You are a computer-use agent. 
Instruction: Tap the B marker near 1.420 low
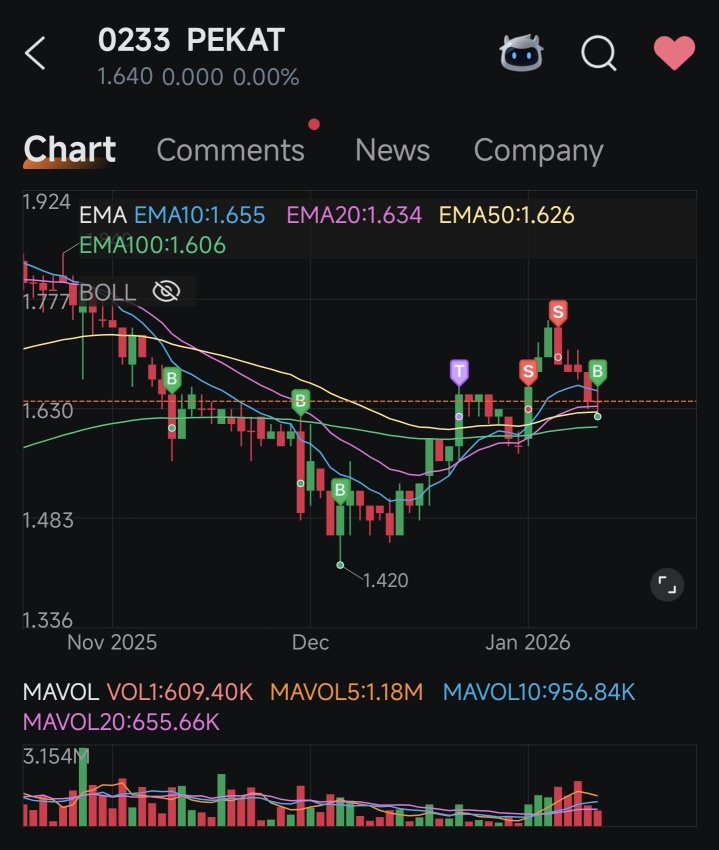coord(340,491)
